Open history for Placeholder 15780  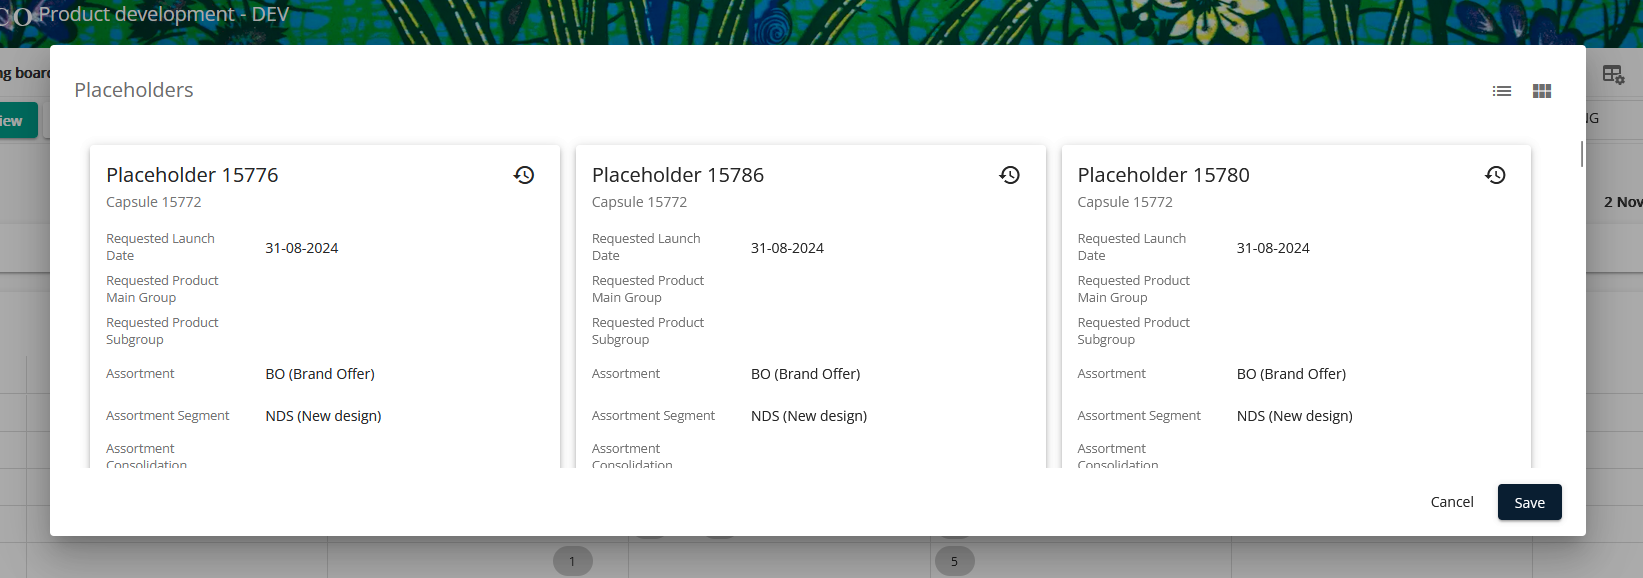point(1495,175)
